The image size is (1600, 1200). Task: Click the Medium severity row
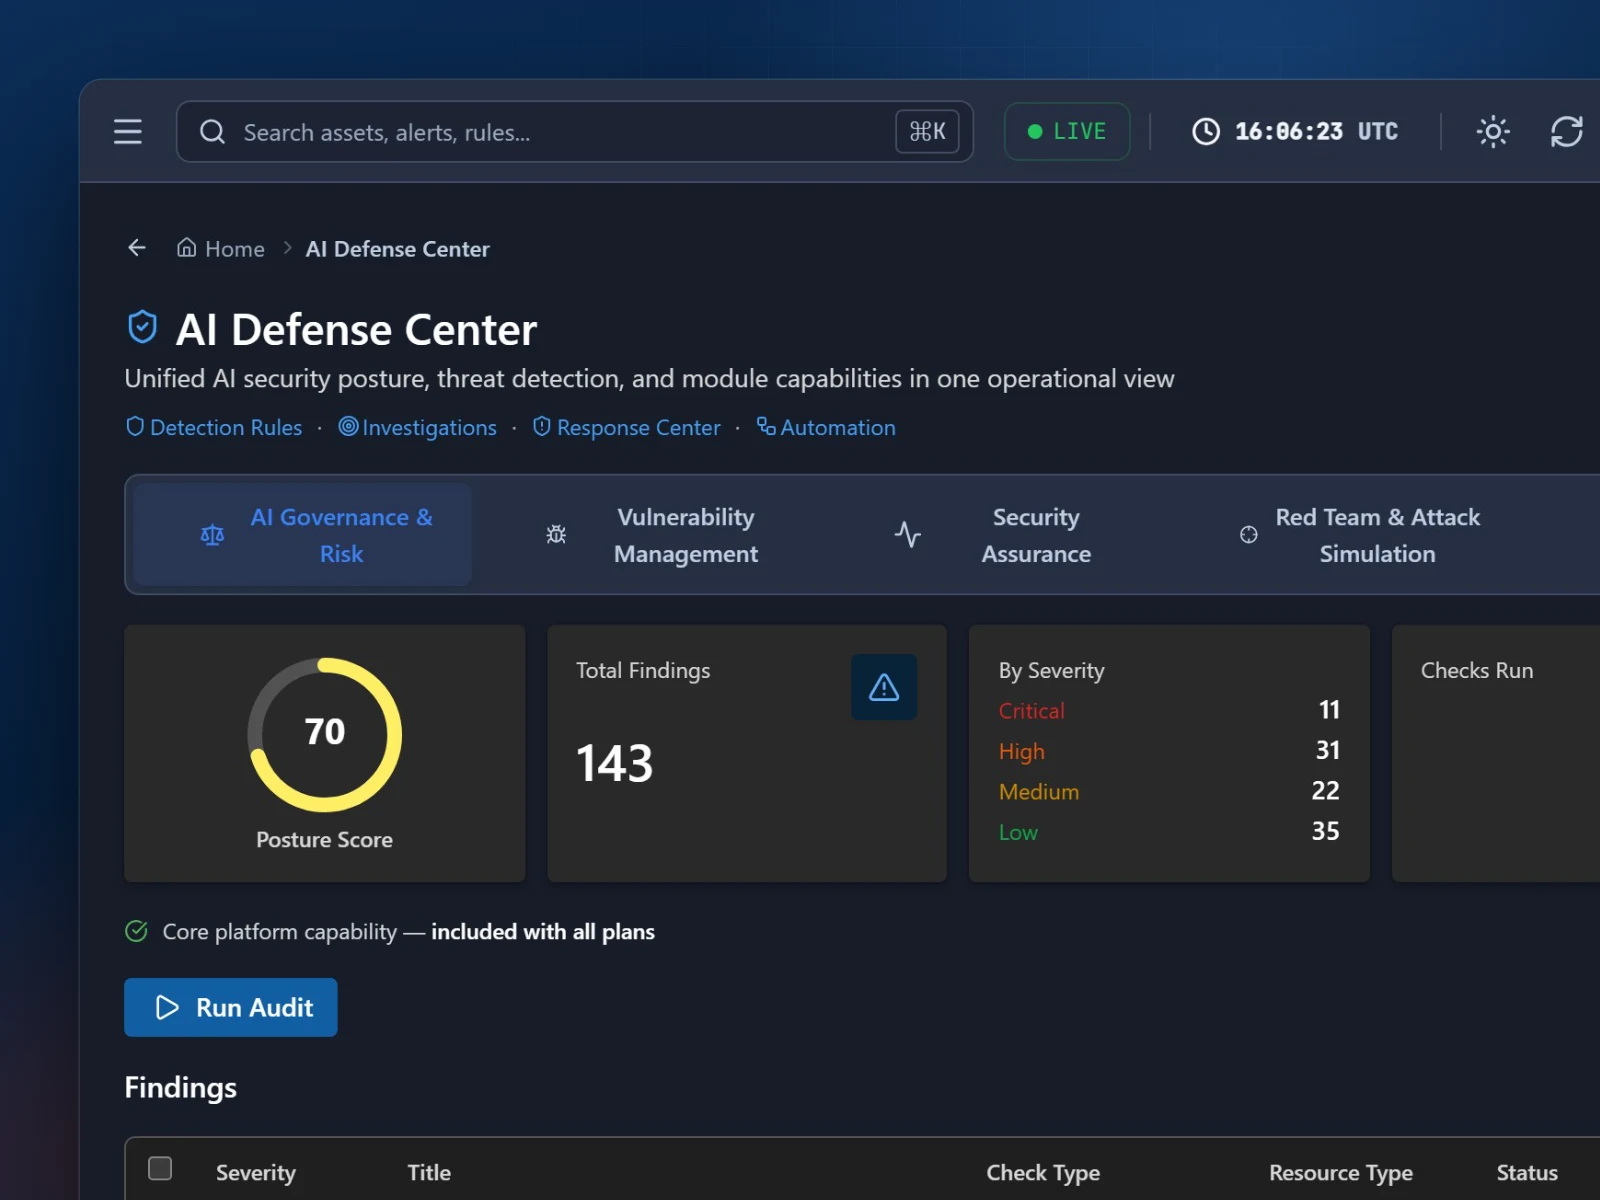click(x=1169, y=792)
